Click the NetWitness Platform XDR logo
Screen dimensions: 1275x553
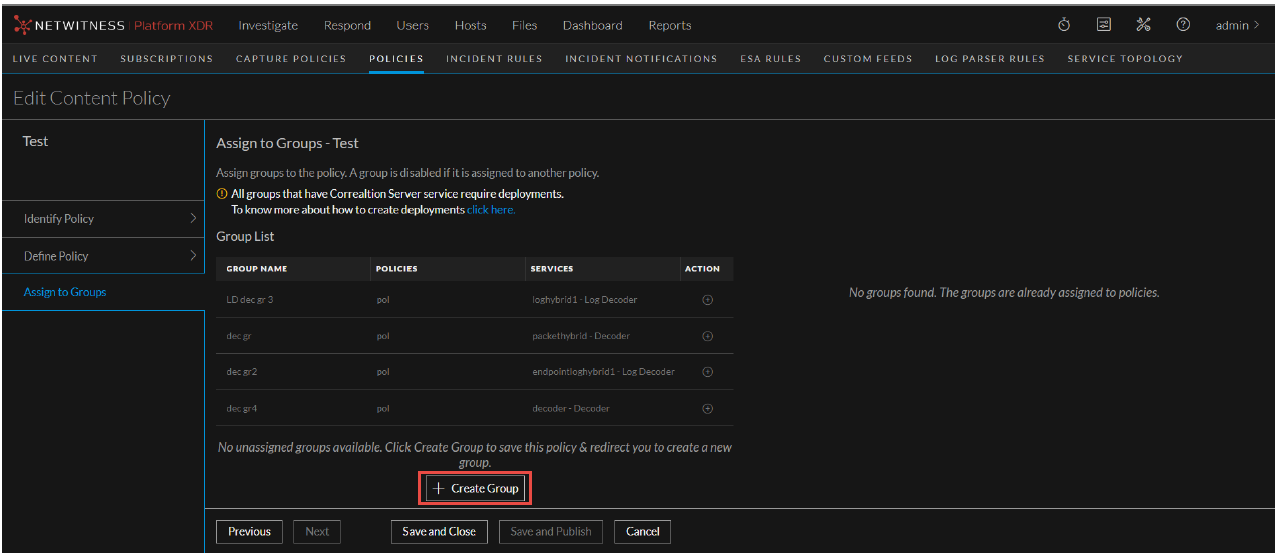(x=113, y=25)
